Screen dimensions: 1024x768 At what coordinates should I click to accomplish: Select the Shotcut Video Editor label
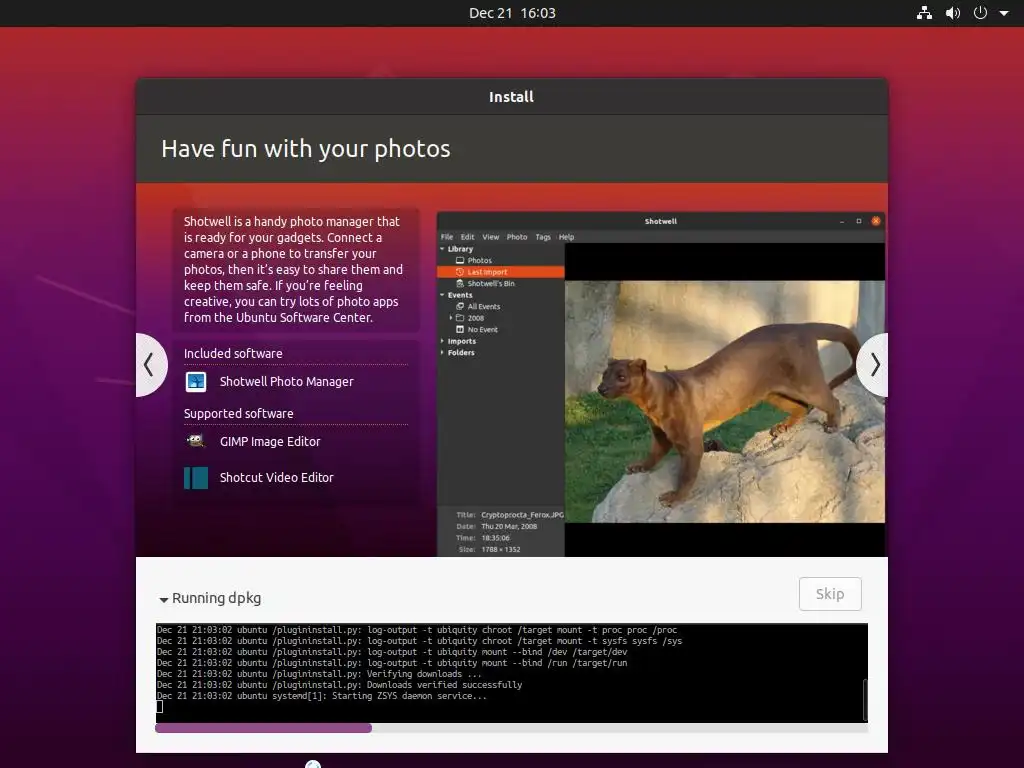(276, 477)
